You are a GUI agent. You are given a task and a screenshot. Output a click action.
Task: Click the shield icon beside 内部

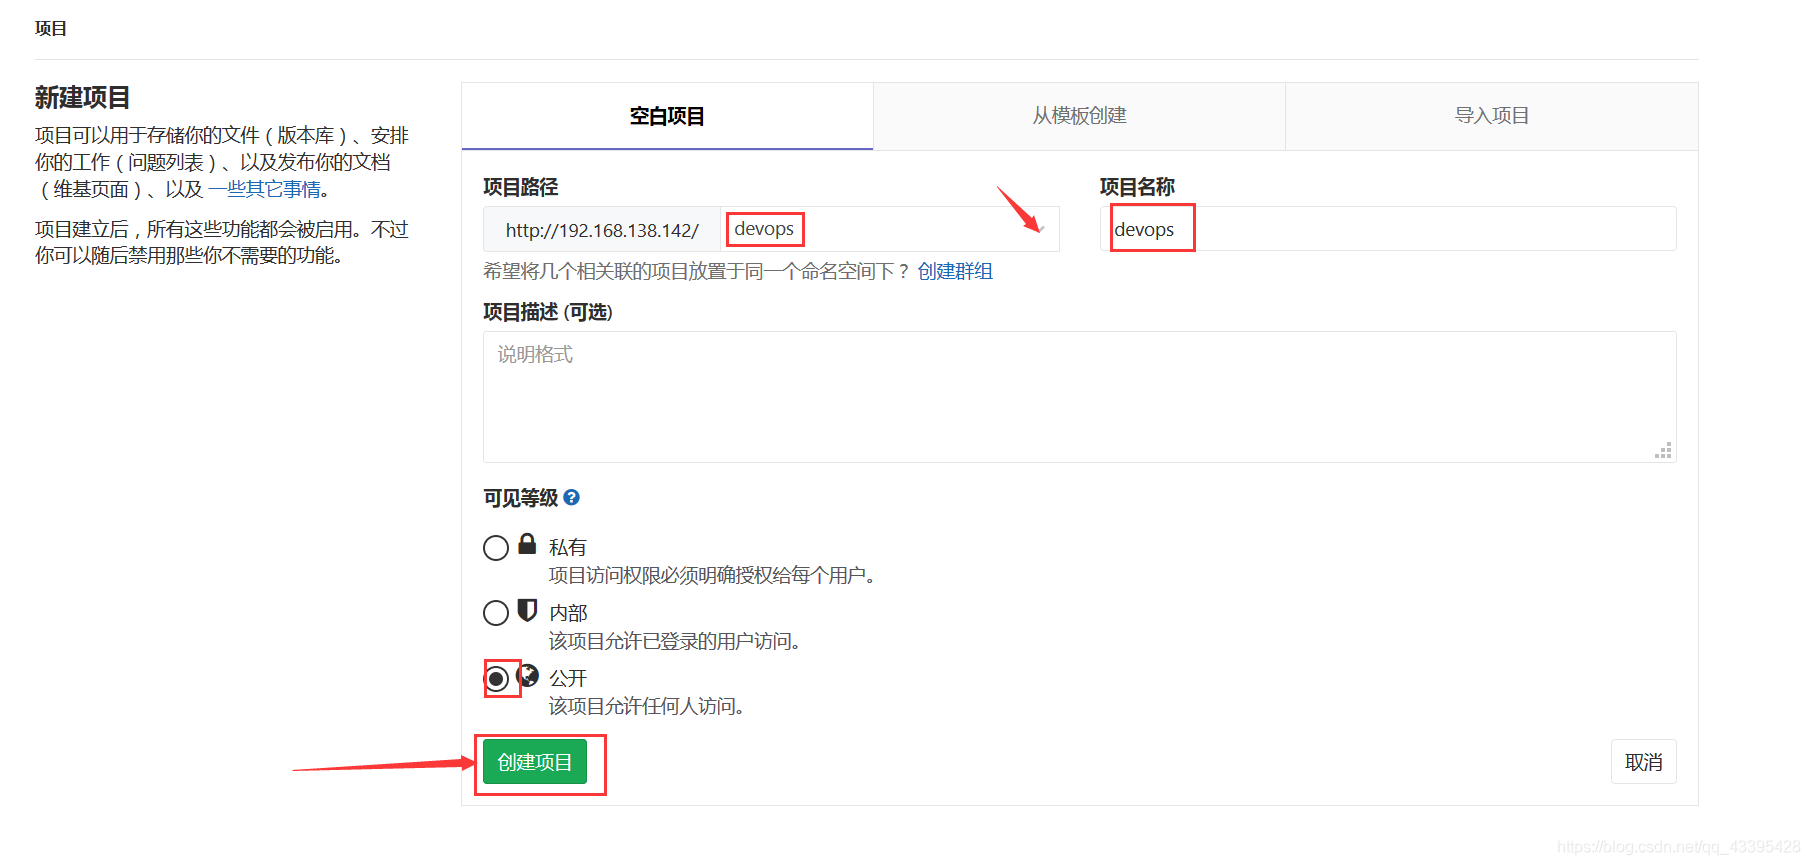(527, 610)
